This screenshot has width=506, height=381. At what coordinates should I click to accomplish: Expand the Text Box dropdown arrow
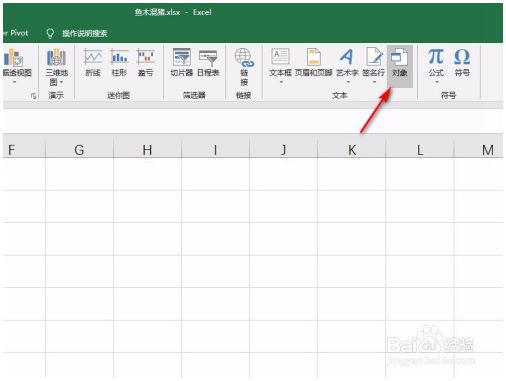[x=281, y=82]
